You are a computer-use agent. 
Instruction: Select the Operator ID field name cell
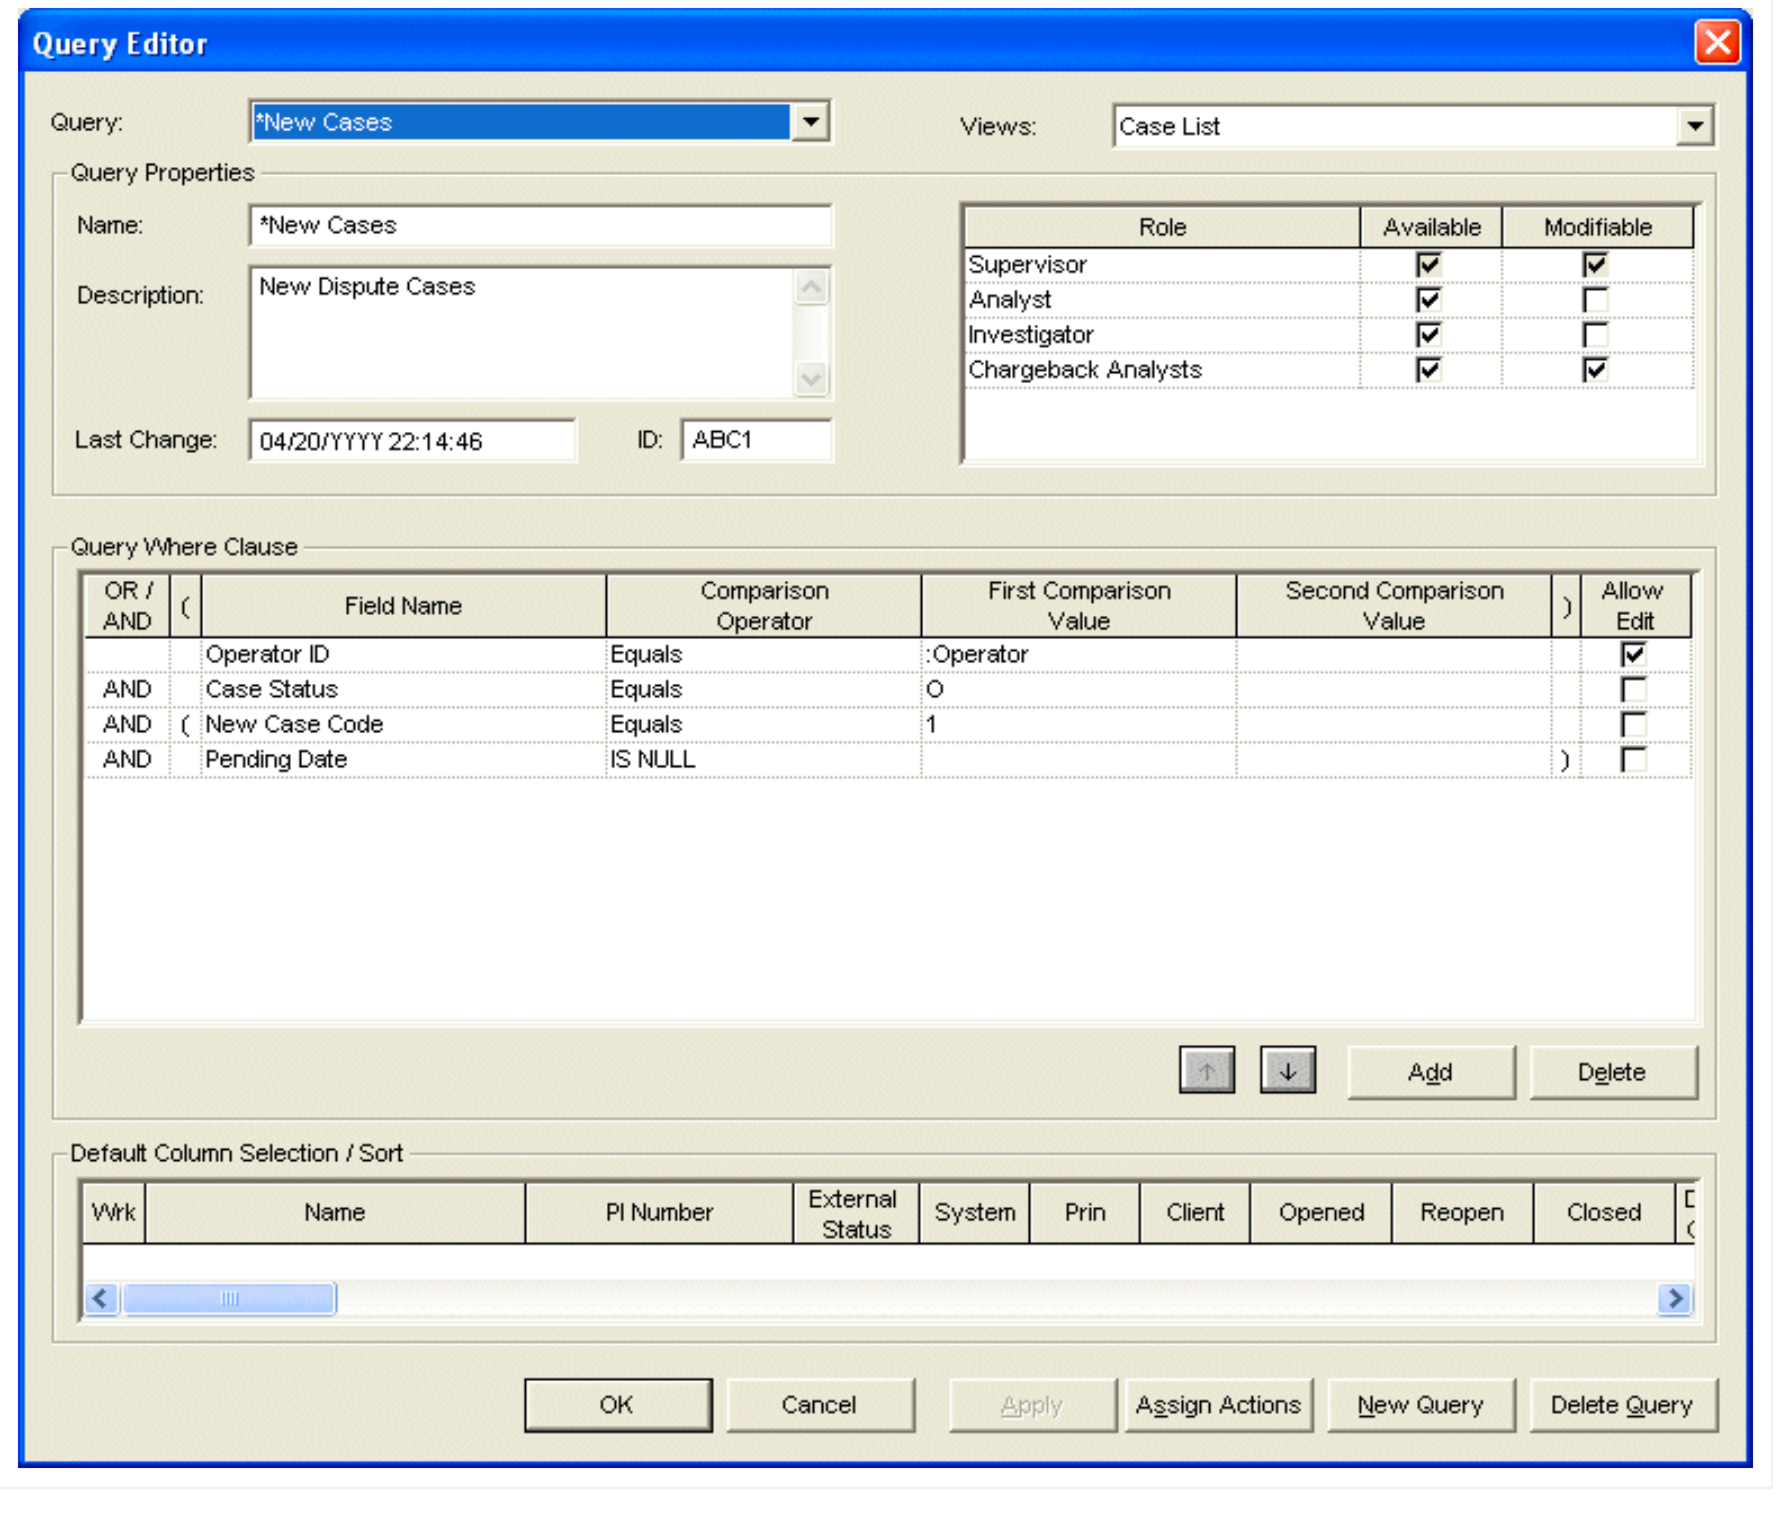click(x=403, y=654)
